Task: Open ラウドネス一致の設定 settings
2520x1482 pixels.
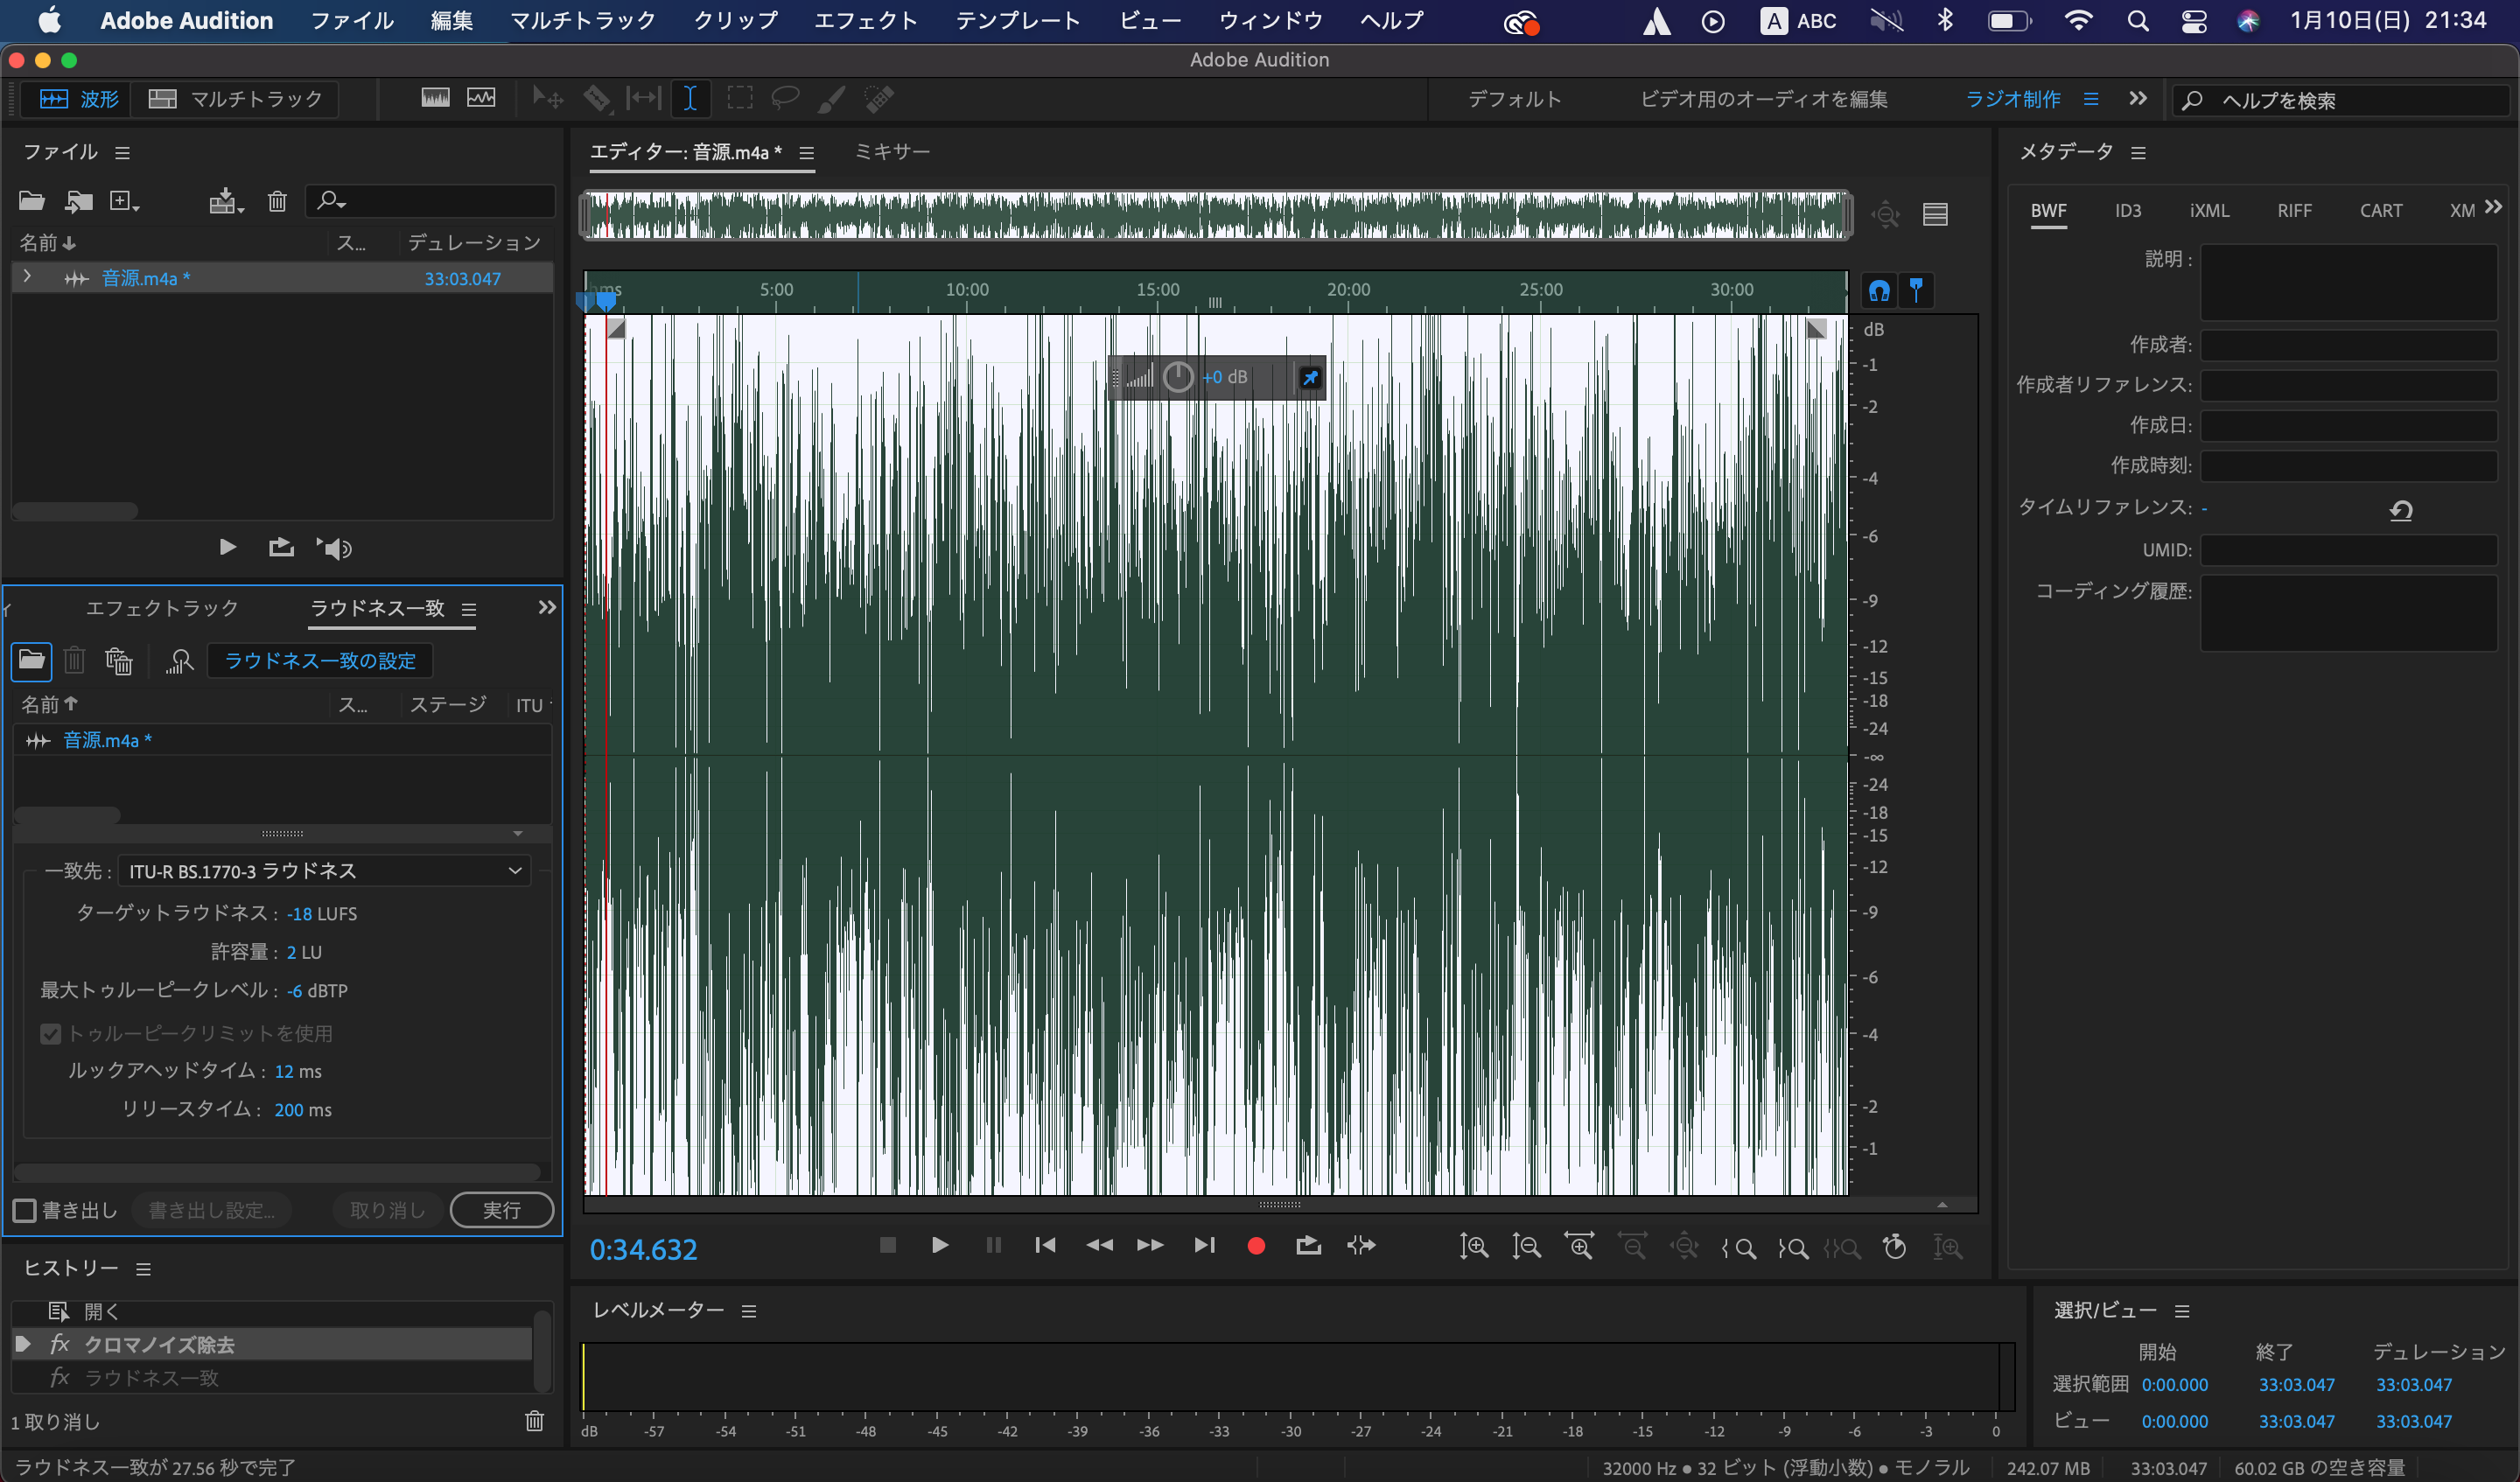Action: click(319, 661)
